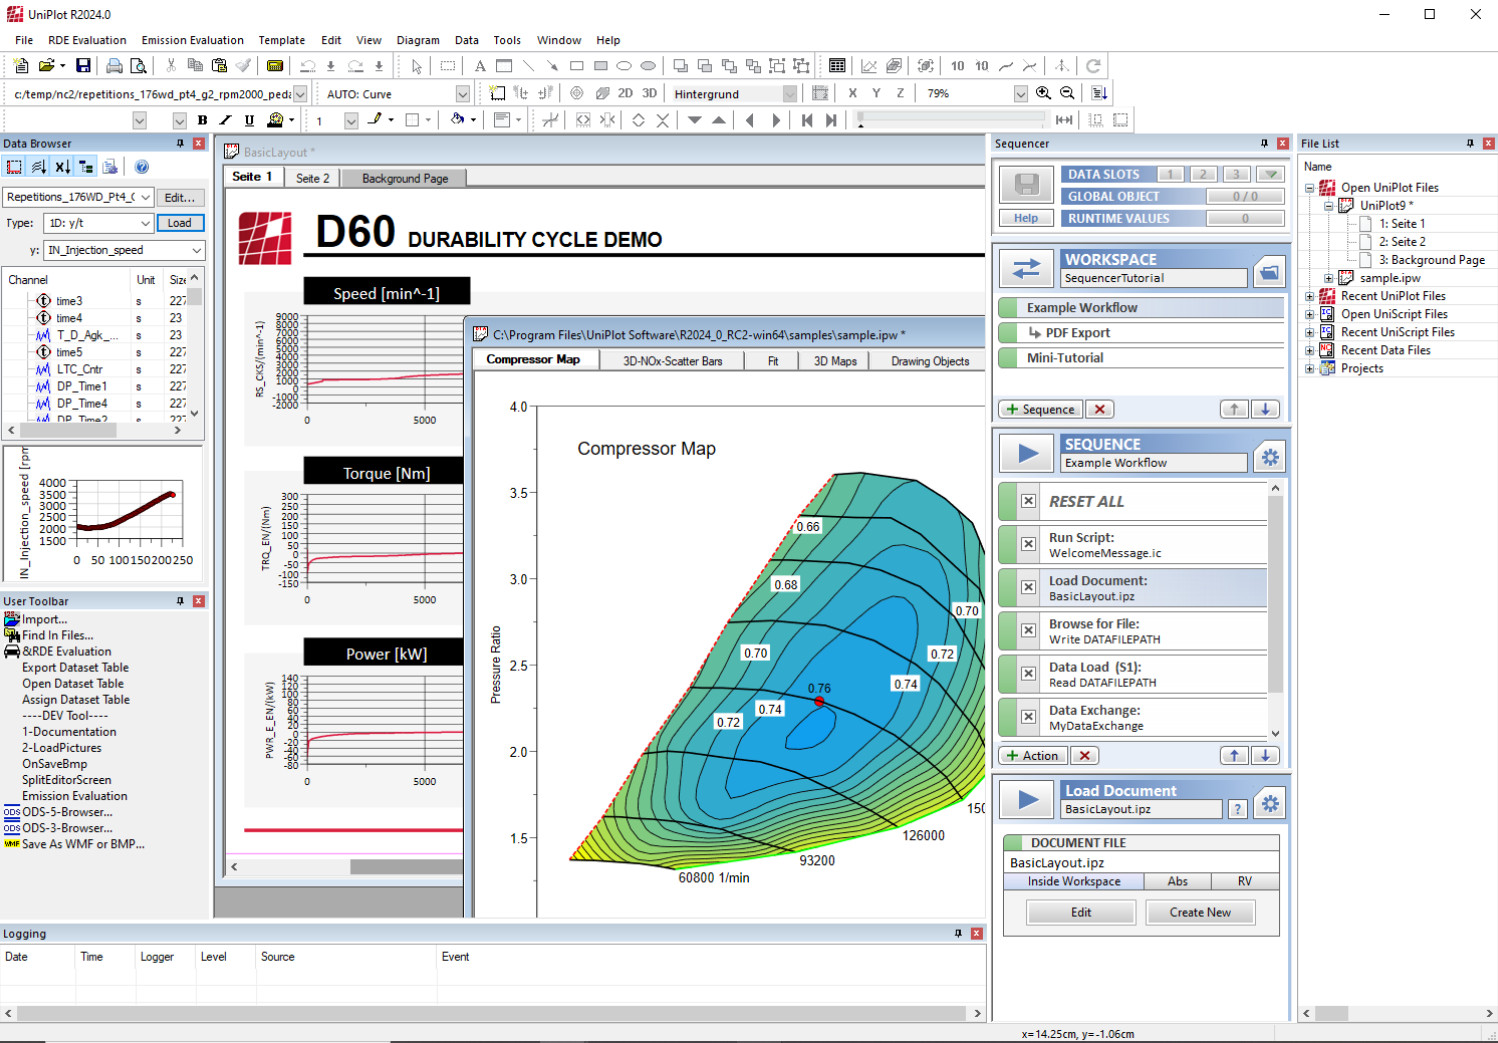Expand Recent UniPlot Files tree node
This screenshot has width=1498, height=1043.
pos(1310,296)
